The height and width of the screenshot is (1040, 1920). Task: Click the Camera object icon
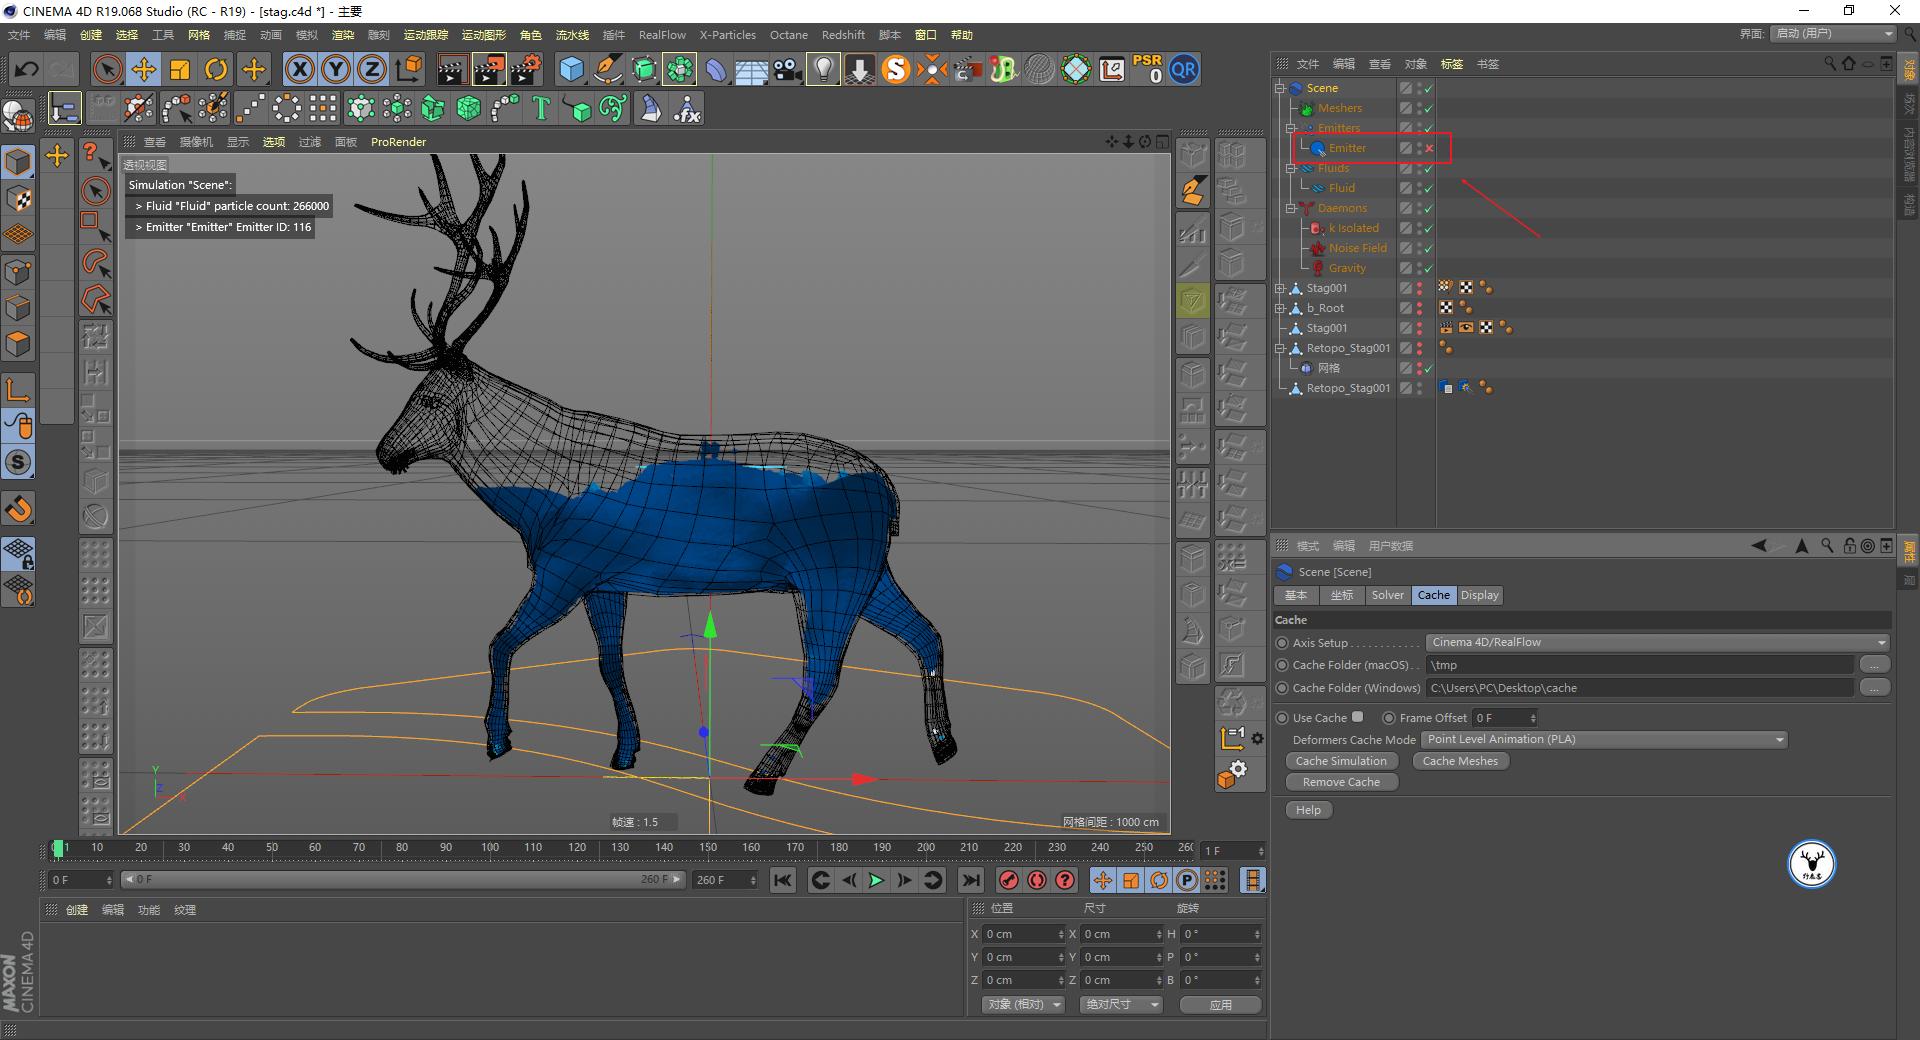(787, 69)
